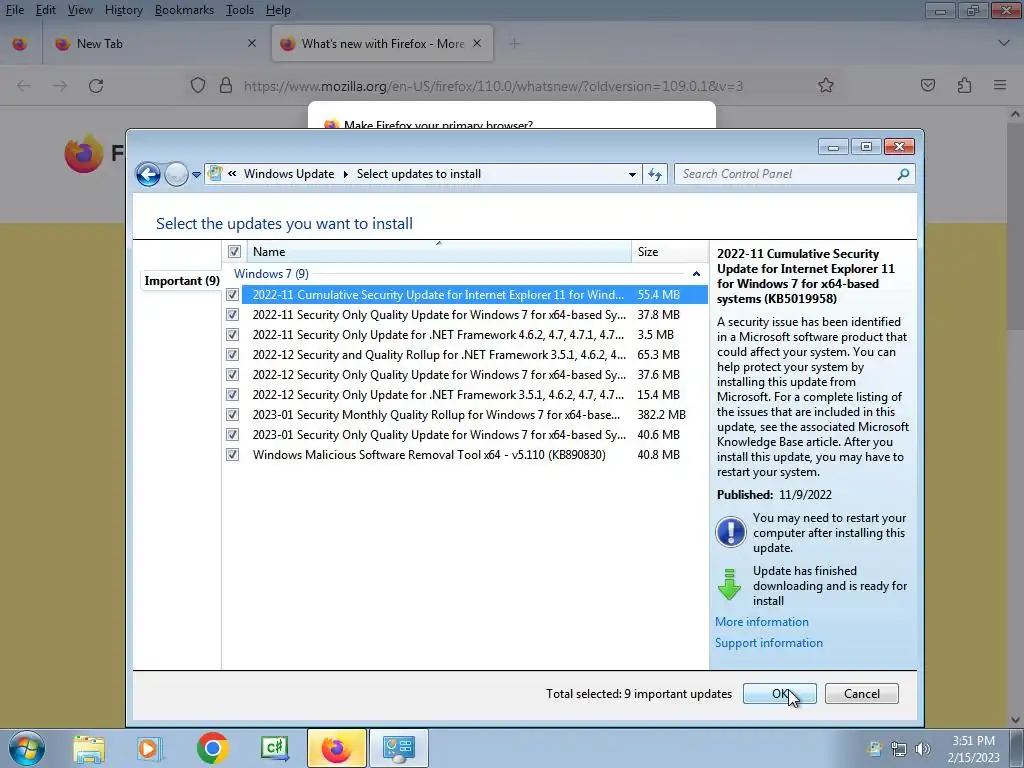Open the Firefox hamburger application menu
This screenshot has height=768, width=1024.
click(999, 86)
